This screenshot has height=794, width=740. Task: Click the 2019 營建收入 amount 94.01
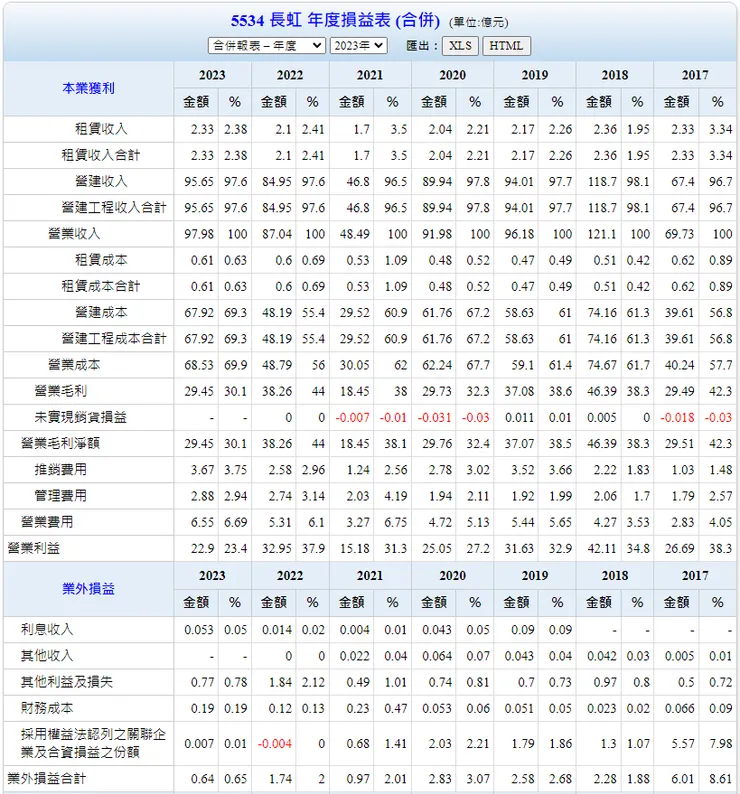point(519,182)
